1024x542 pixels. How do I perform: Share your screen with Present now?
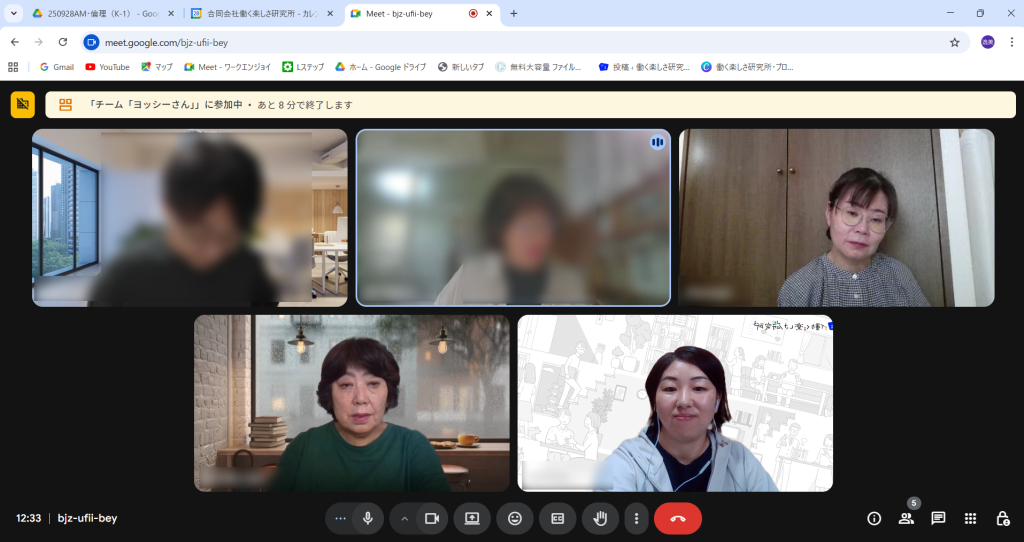tap(472, 518)
